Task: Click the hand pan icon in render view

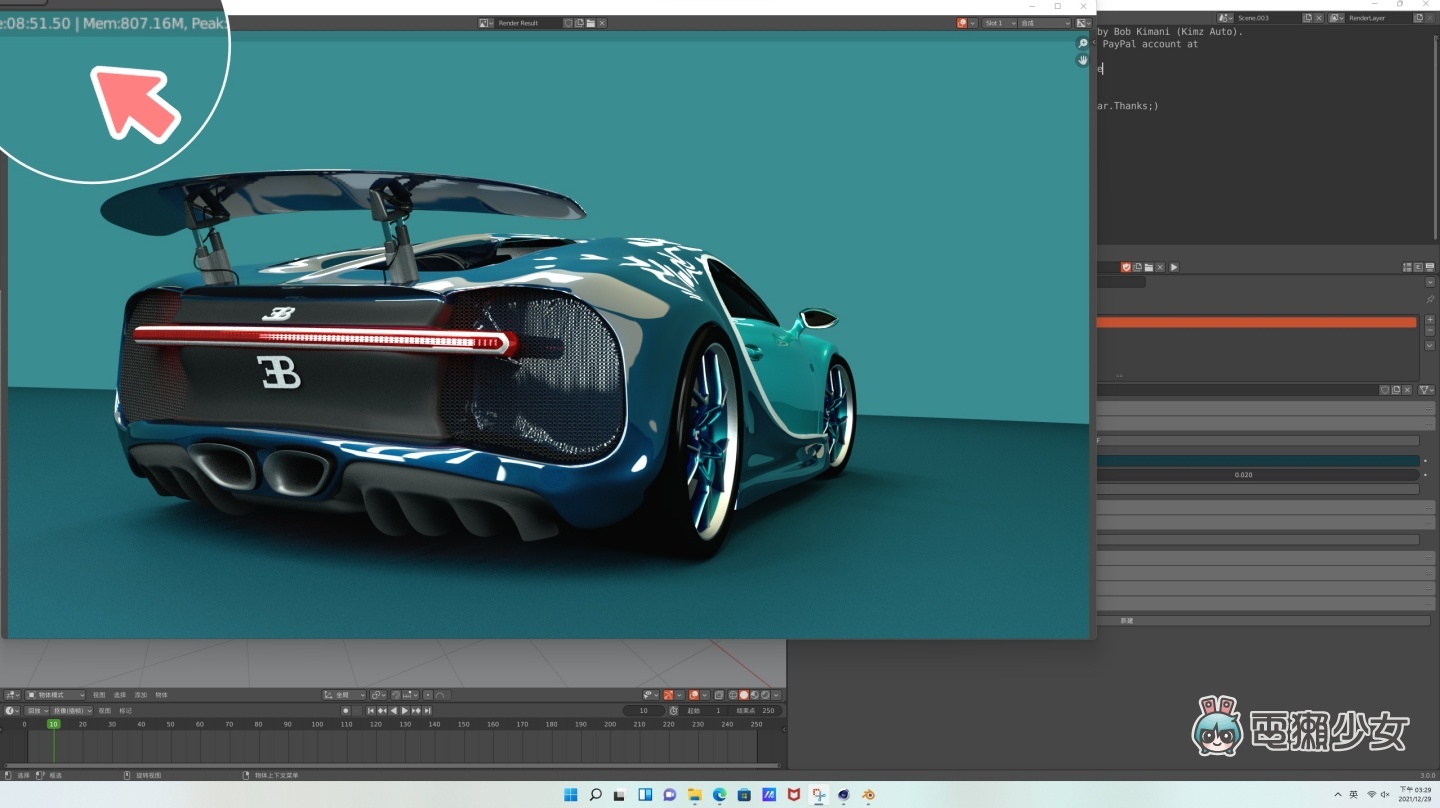Action: pos(1082,60)
